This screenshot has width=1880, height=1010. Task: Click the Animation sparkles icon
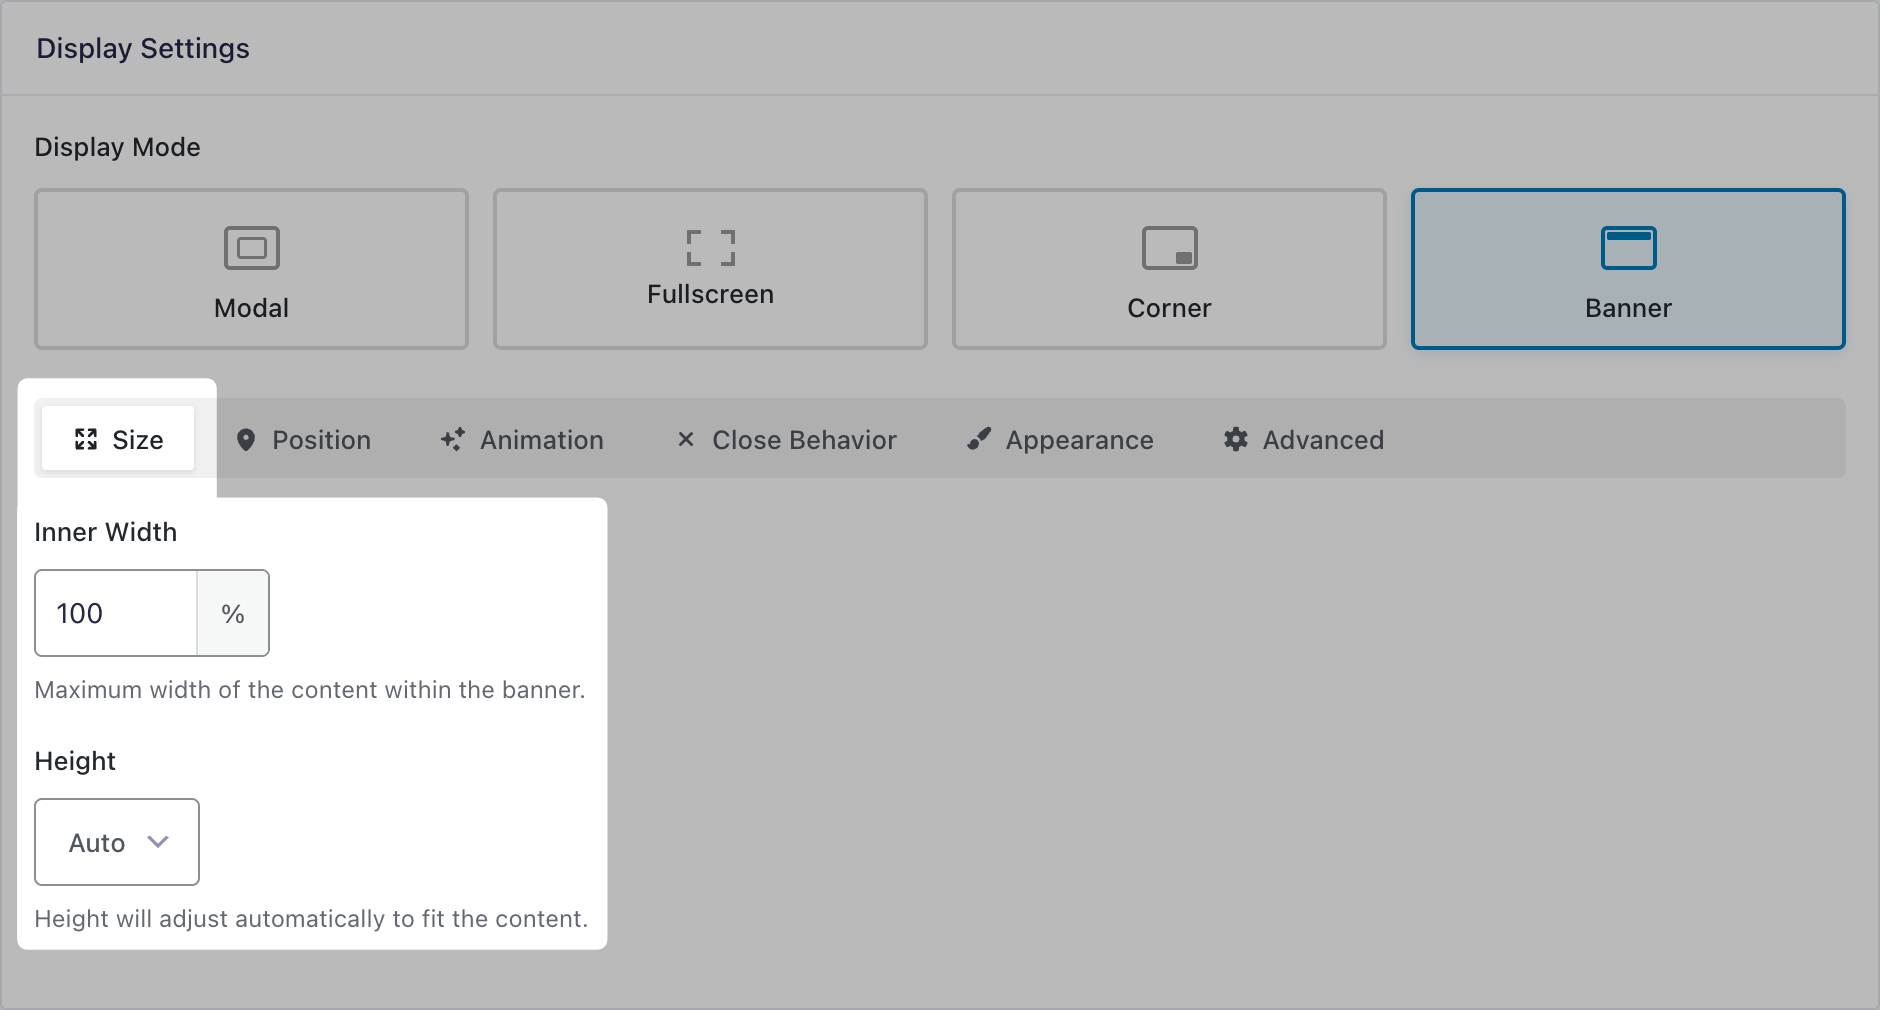pyautogui.click(x=453, y=440)
